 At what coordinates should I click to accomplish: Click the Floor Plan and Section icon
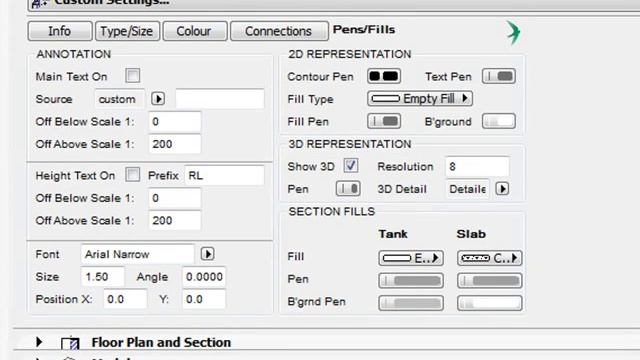pos(70,343)
